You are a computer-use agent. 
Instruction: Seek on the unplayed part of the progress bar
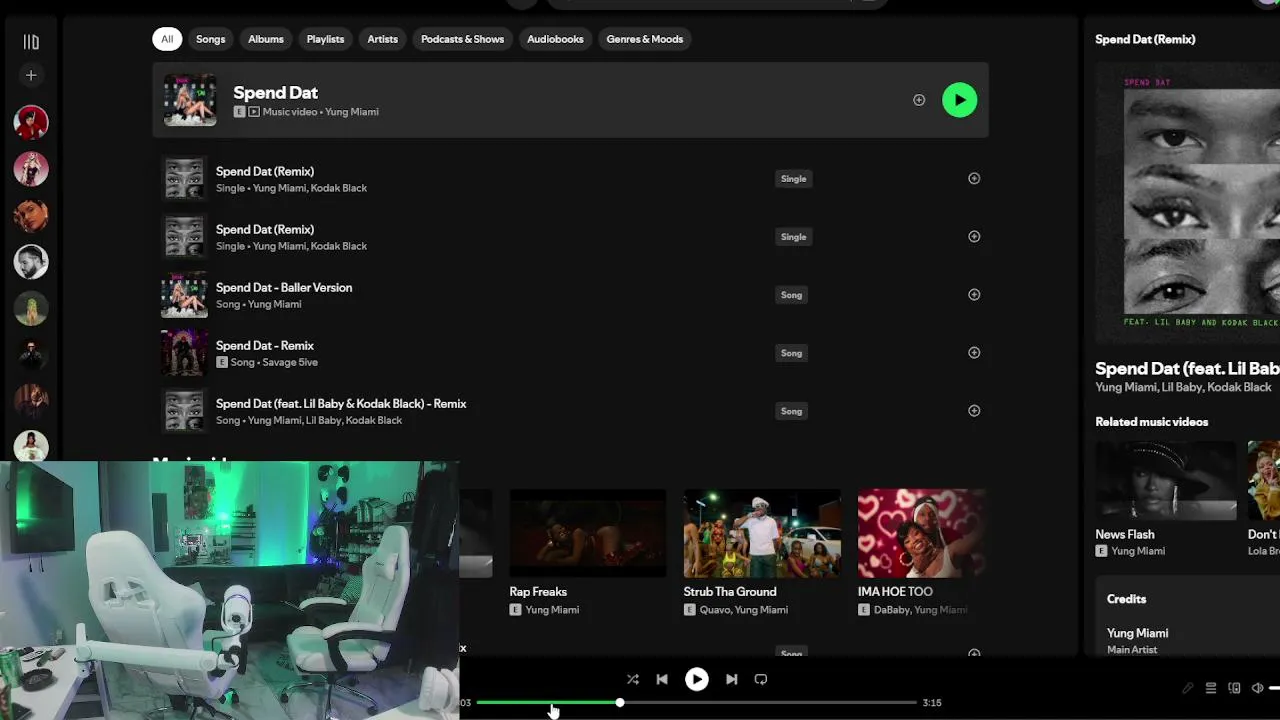click(x=768, y=703)
